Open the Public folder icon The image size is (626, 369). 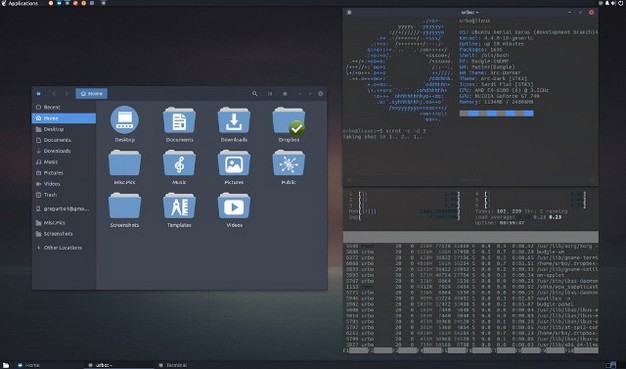pos(289,163)
